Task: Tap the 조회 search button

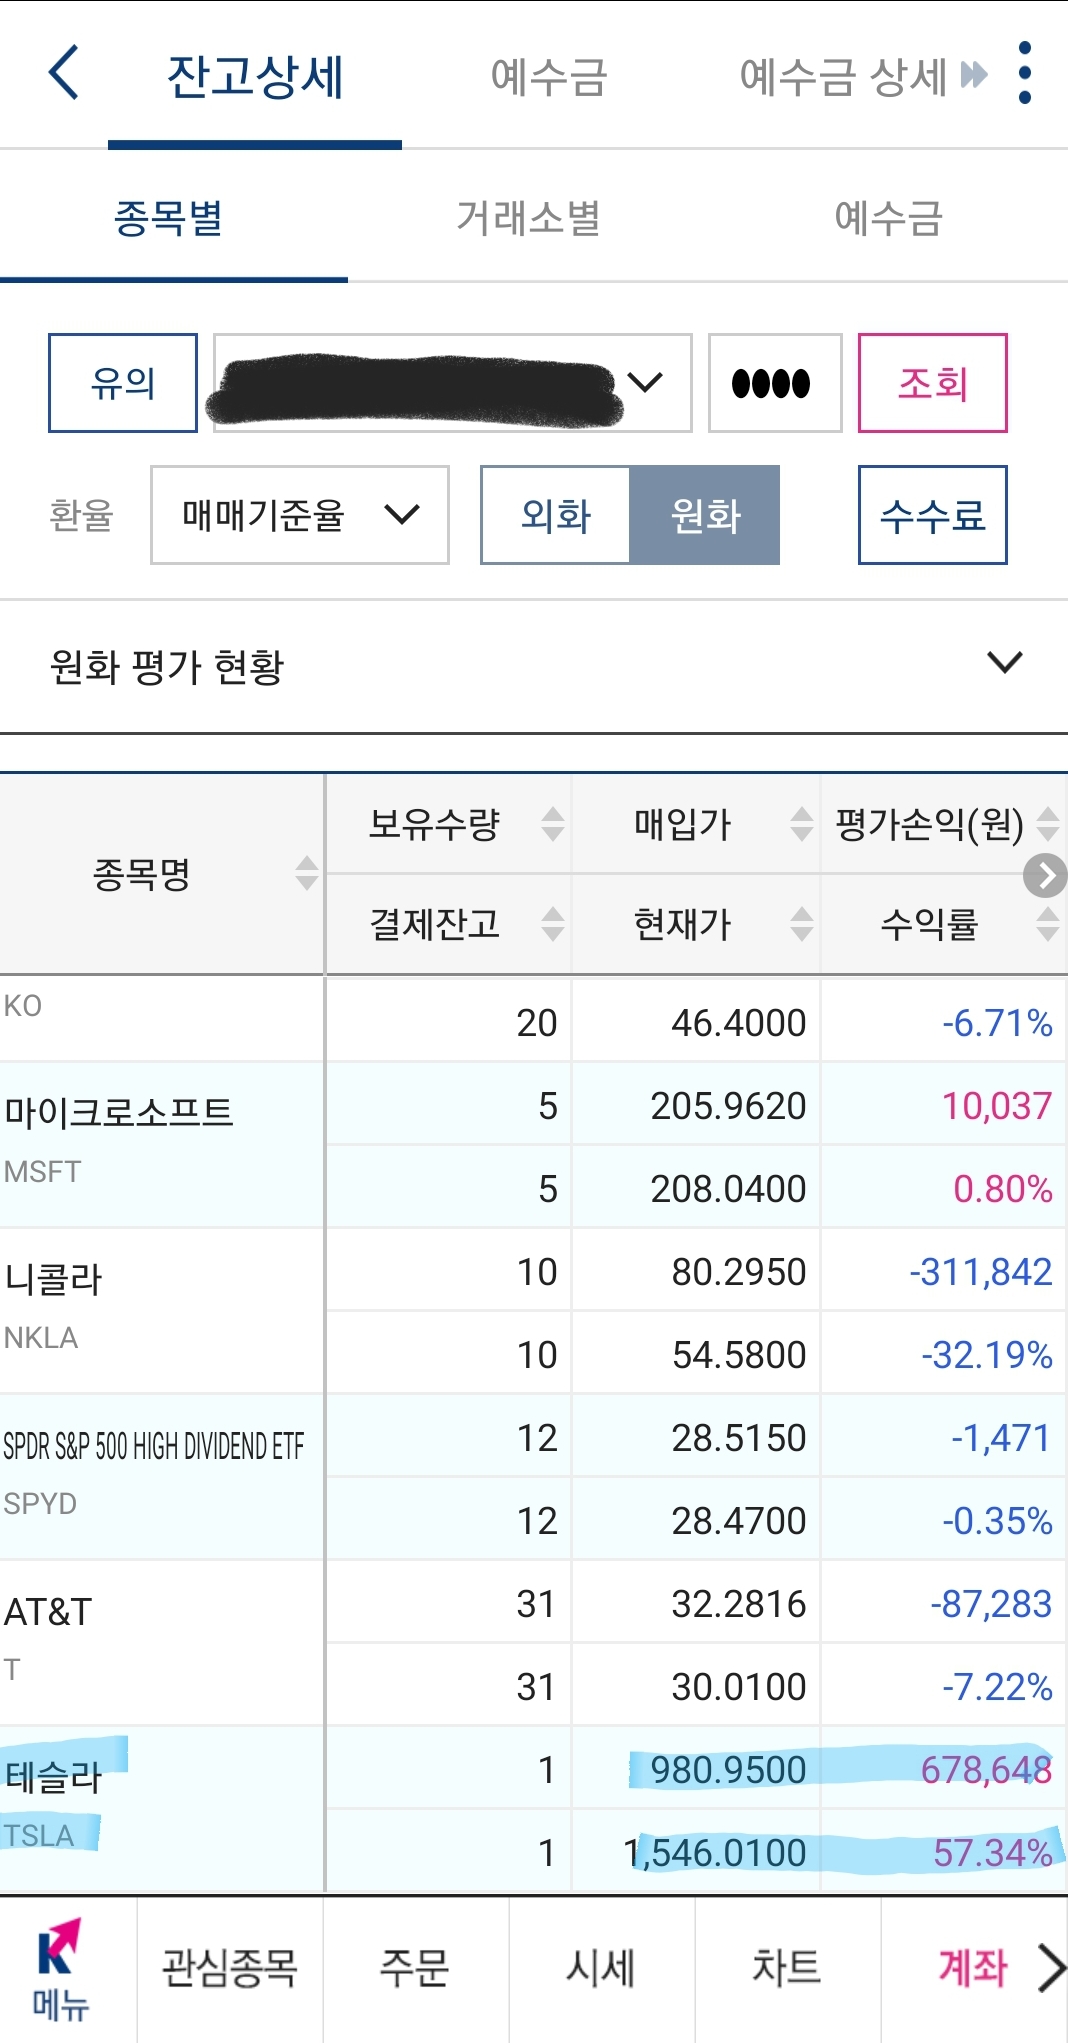Action: click(932, 383)
